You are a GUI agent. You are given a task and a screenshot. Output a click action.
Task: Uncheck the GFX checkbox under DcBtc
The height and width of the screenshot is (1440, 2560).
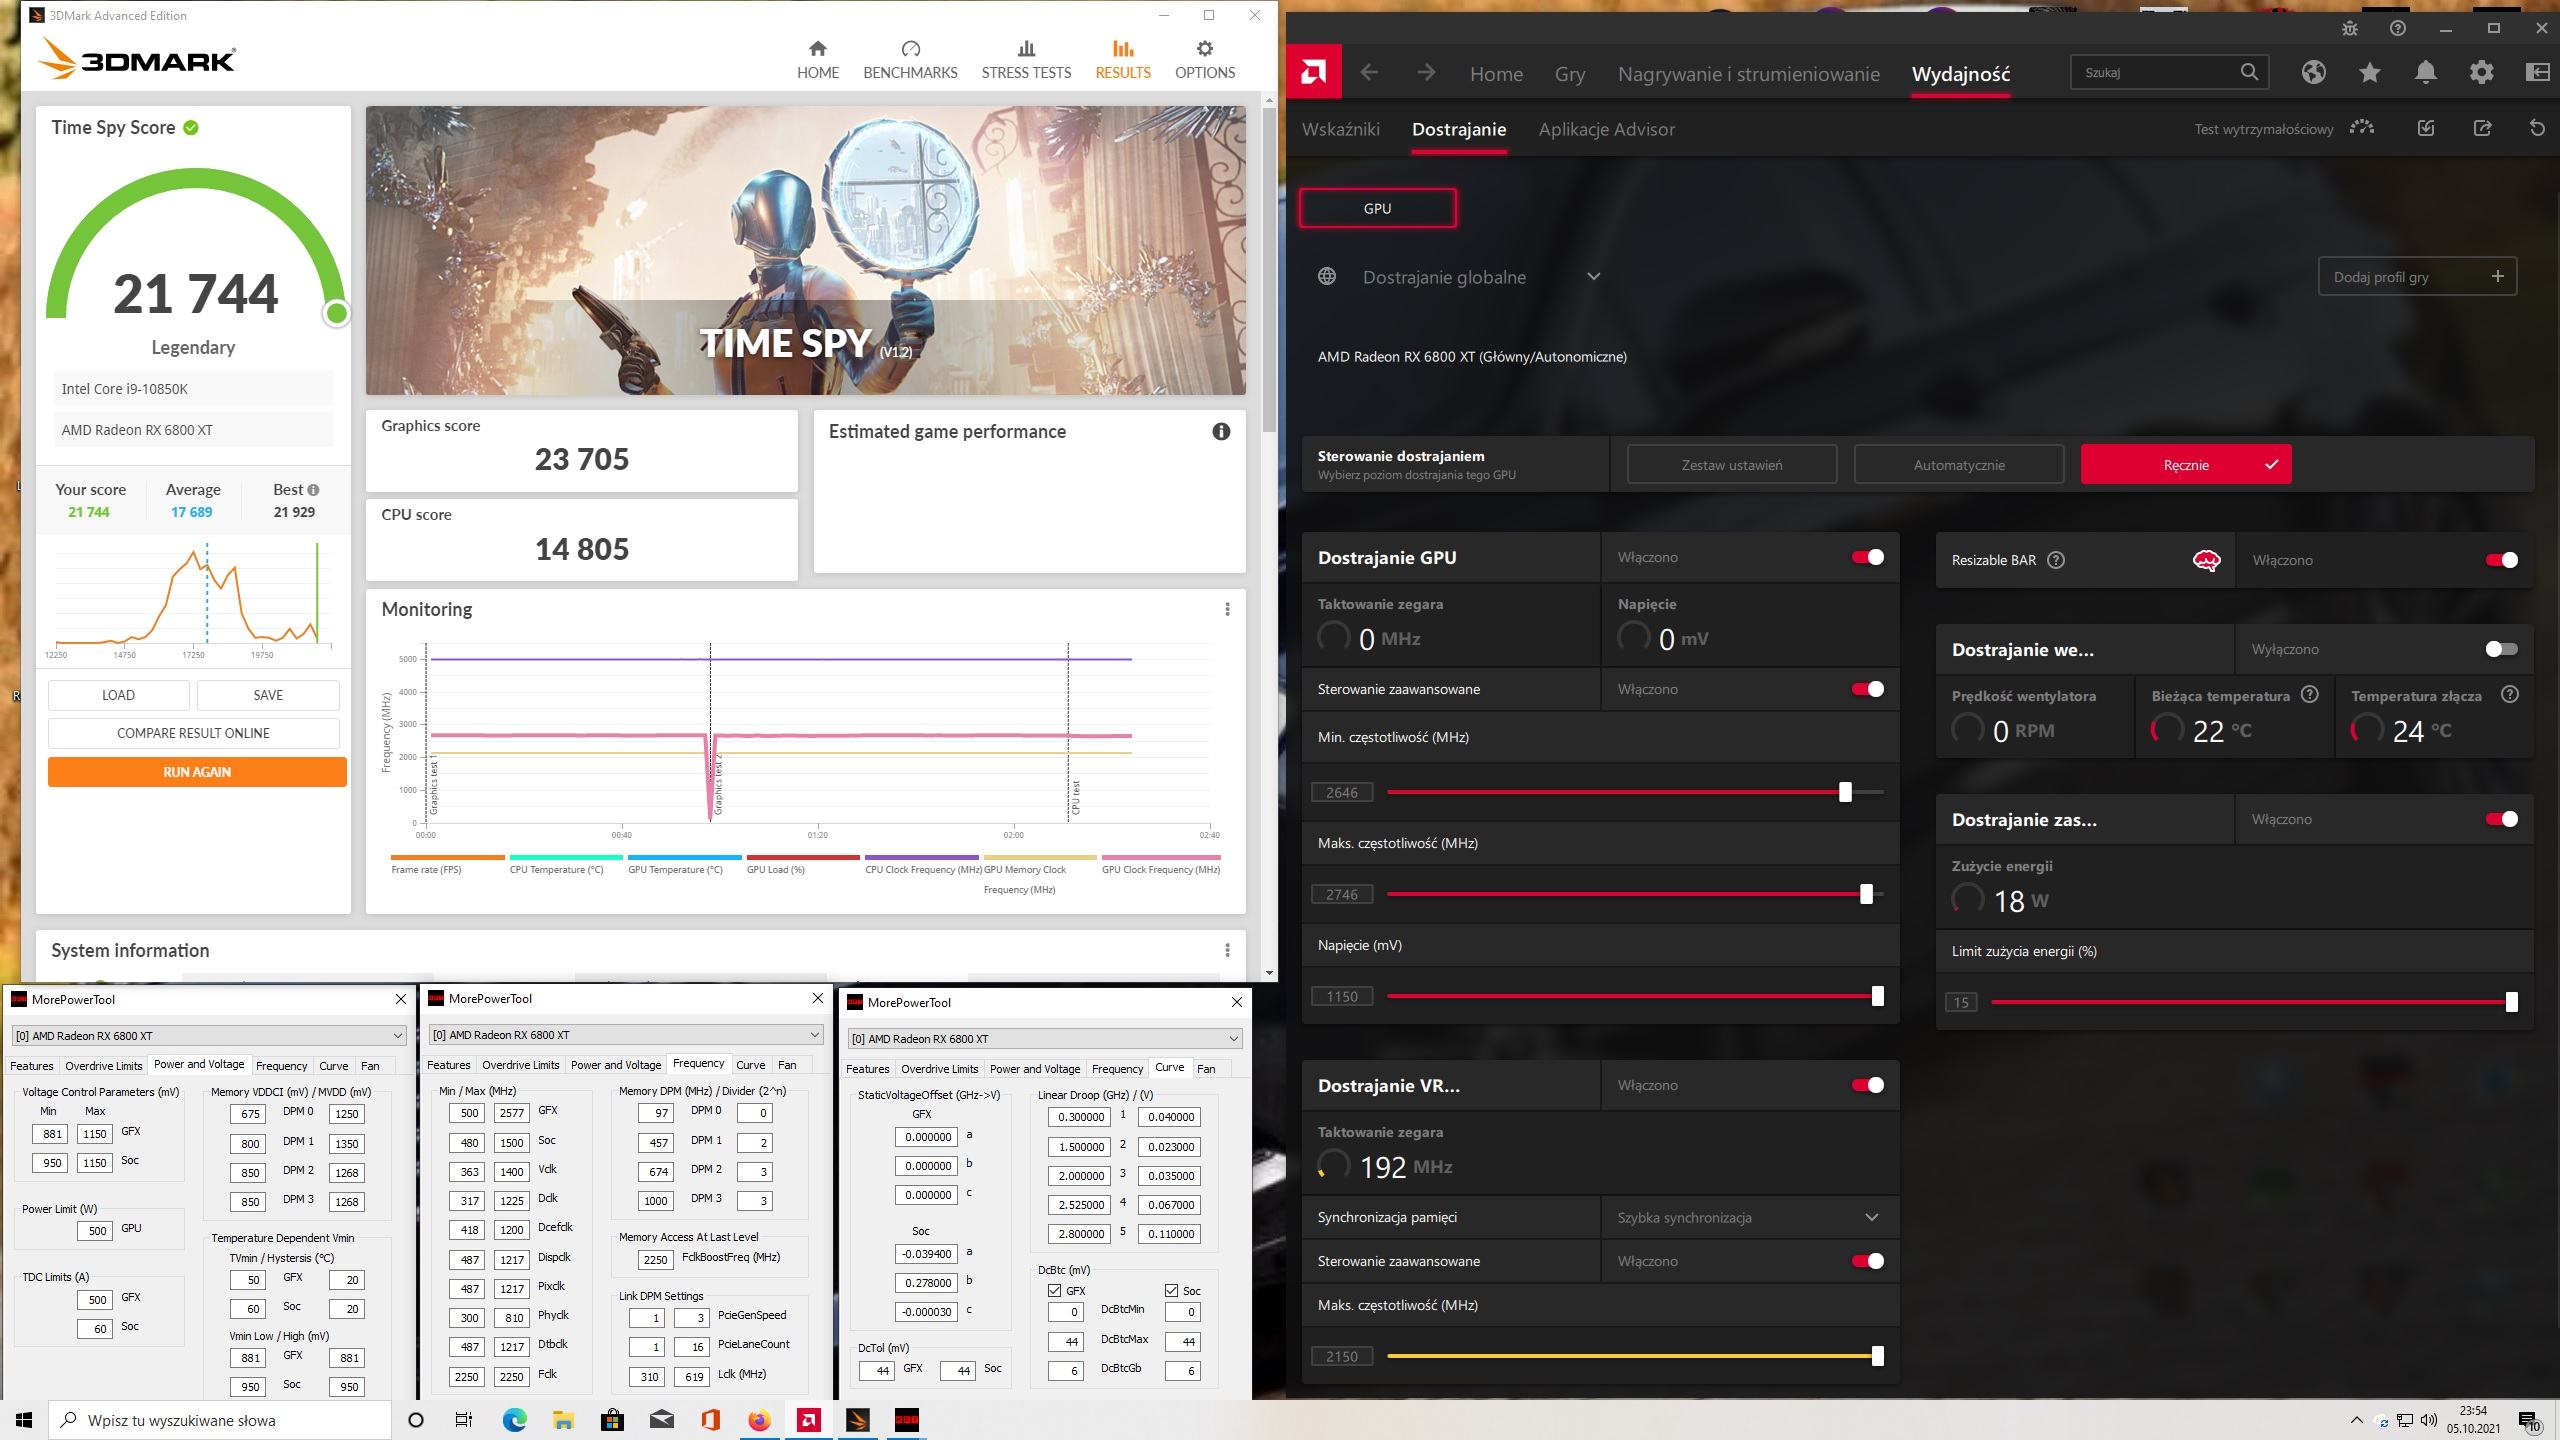pos(1055,1291)
